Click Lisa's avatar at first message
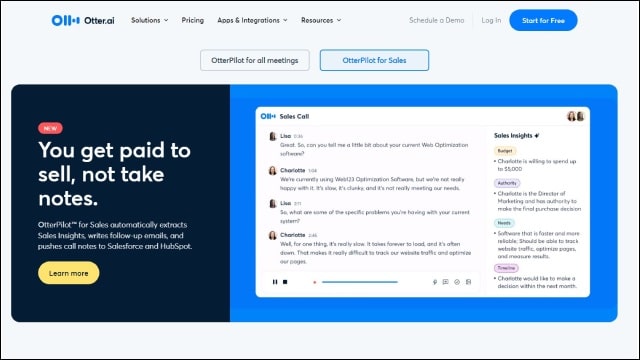 click(273, 136)
